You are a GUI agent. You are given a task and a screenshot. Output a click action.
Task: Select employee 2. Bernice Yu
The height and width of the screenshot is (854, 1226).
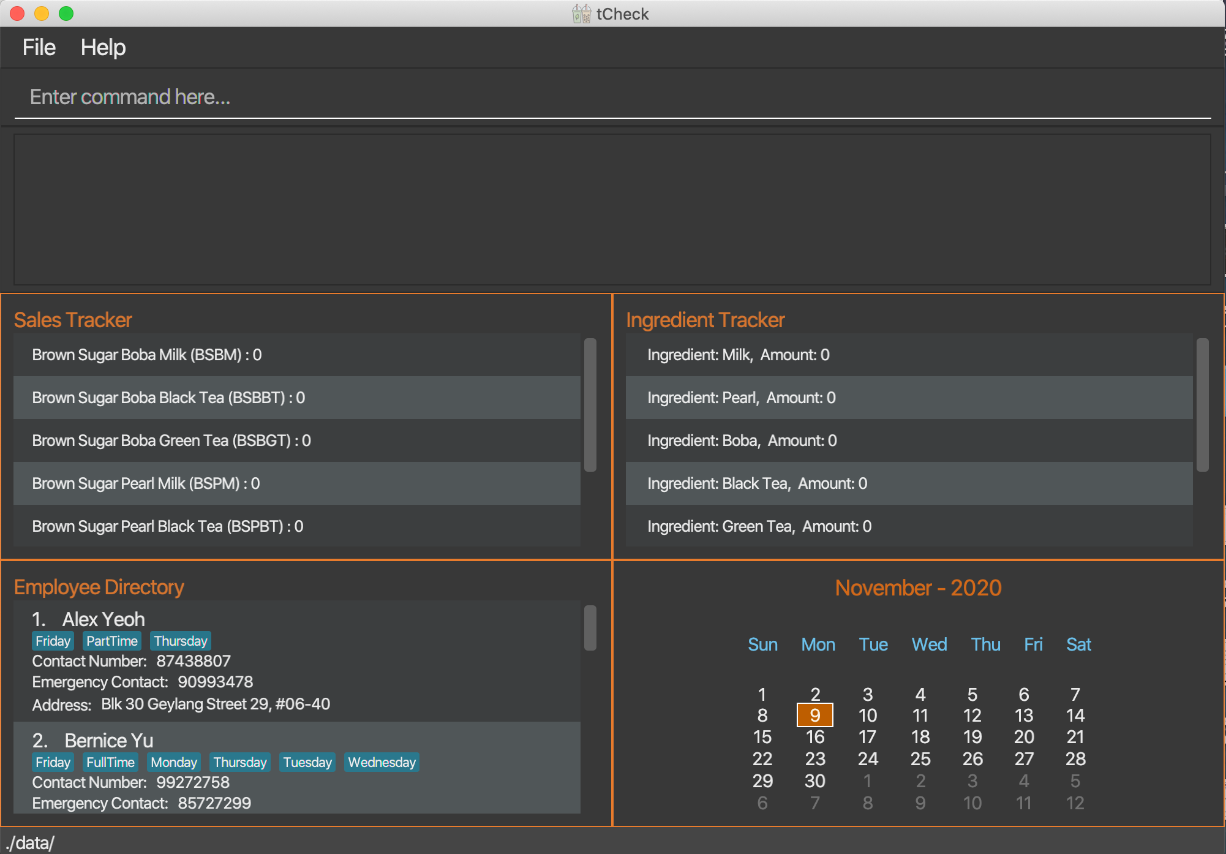297,768
